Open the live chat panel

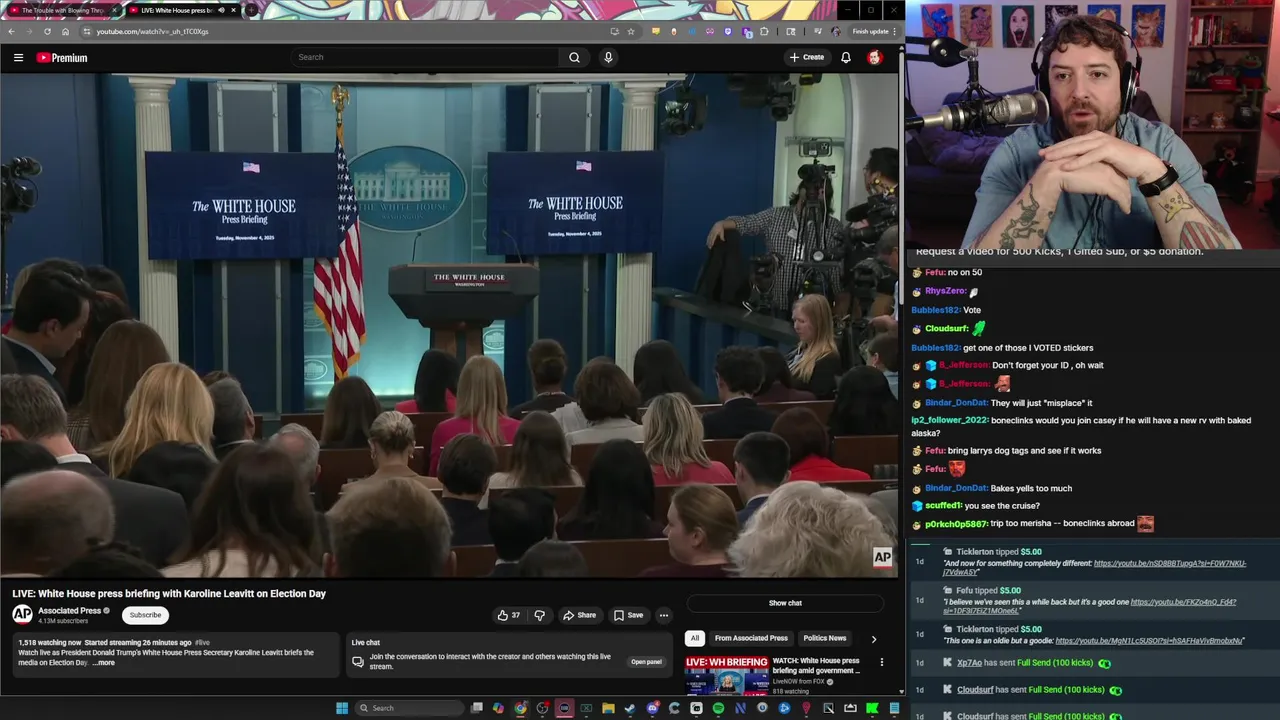coord(646,662)
